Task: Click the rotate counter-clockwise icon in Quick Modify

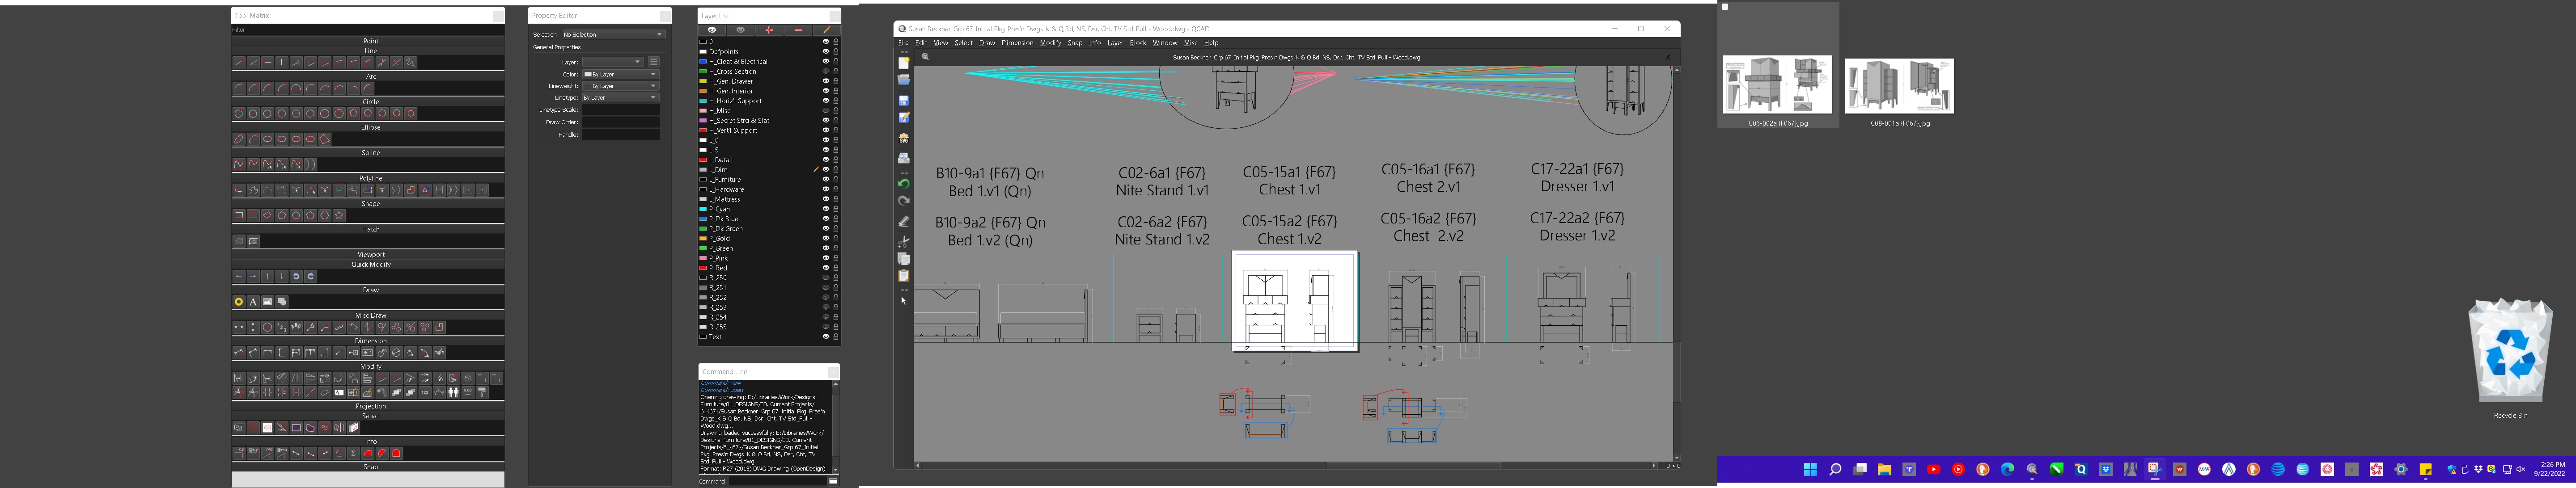Action: (x=296, y=276)
